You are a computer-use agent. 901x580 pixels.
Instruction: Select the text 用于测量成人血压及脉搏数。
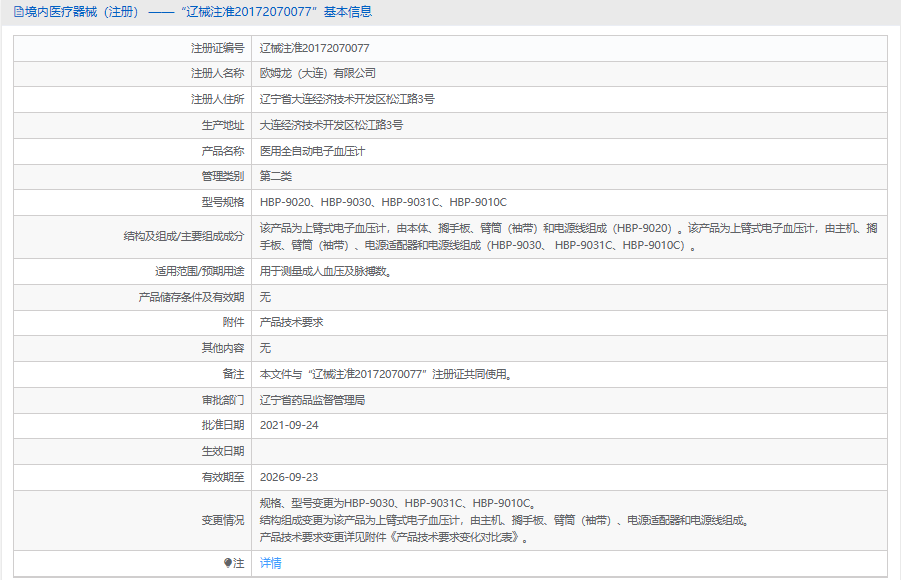coord(326,271)
